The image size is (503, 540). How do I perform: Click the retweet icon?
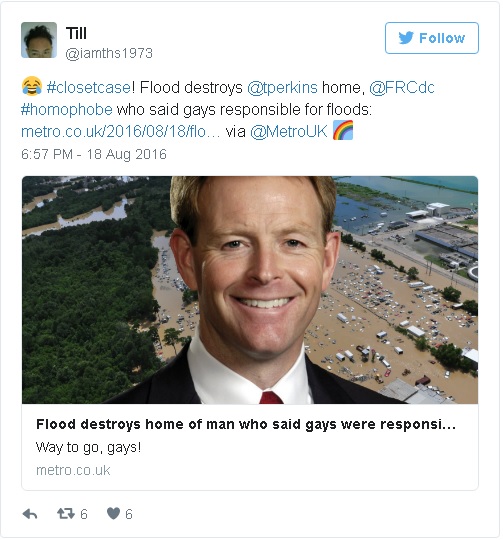click(65, 513)
